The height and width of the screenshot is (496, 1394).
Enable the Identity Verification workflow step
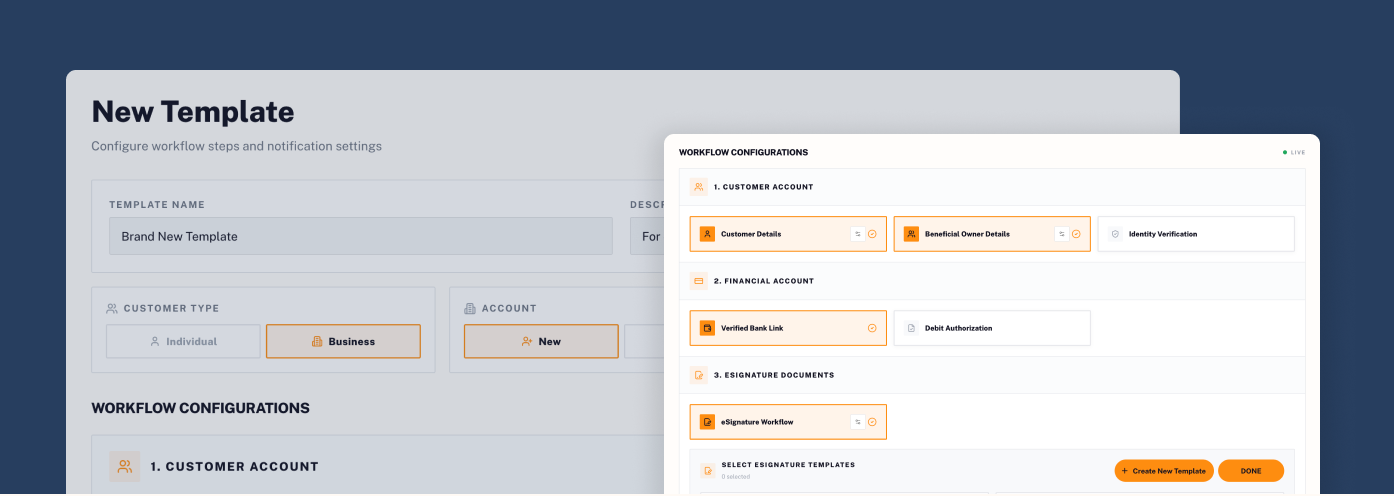point(1196,234)
